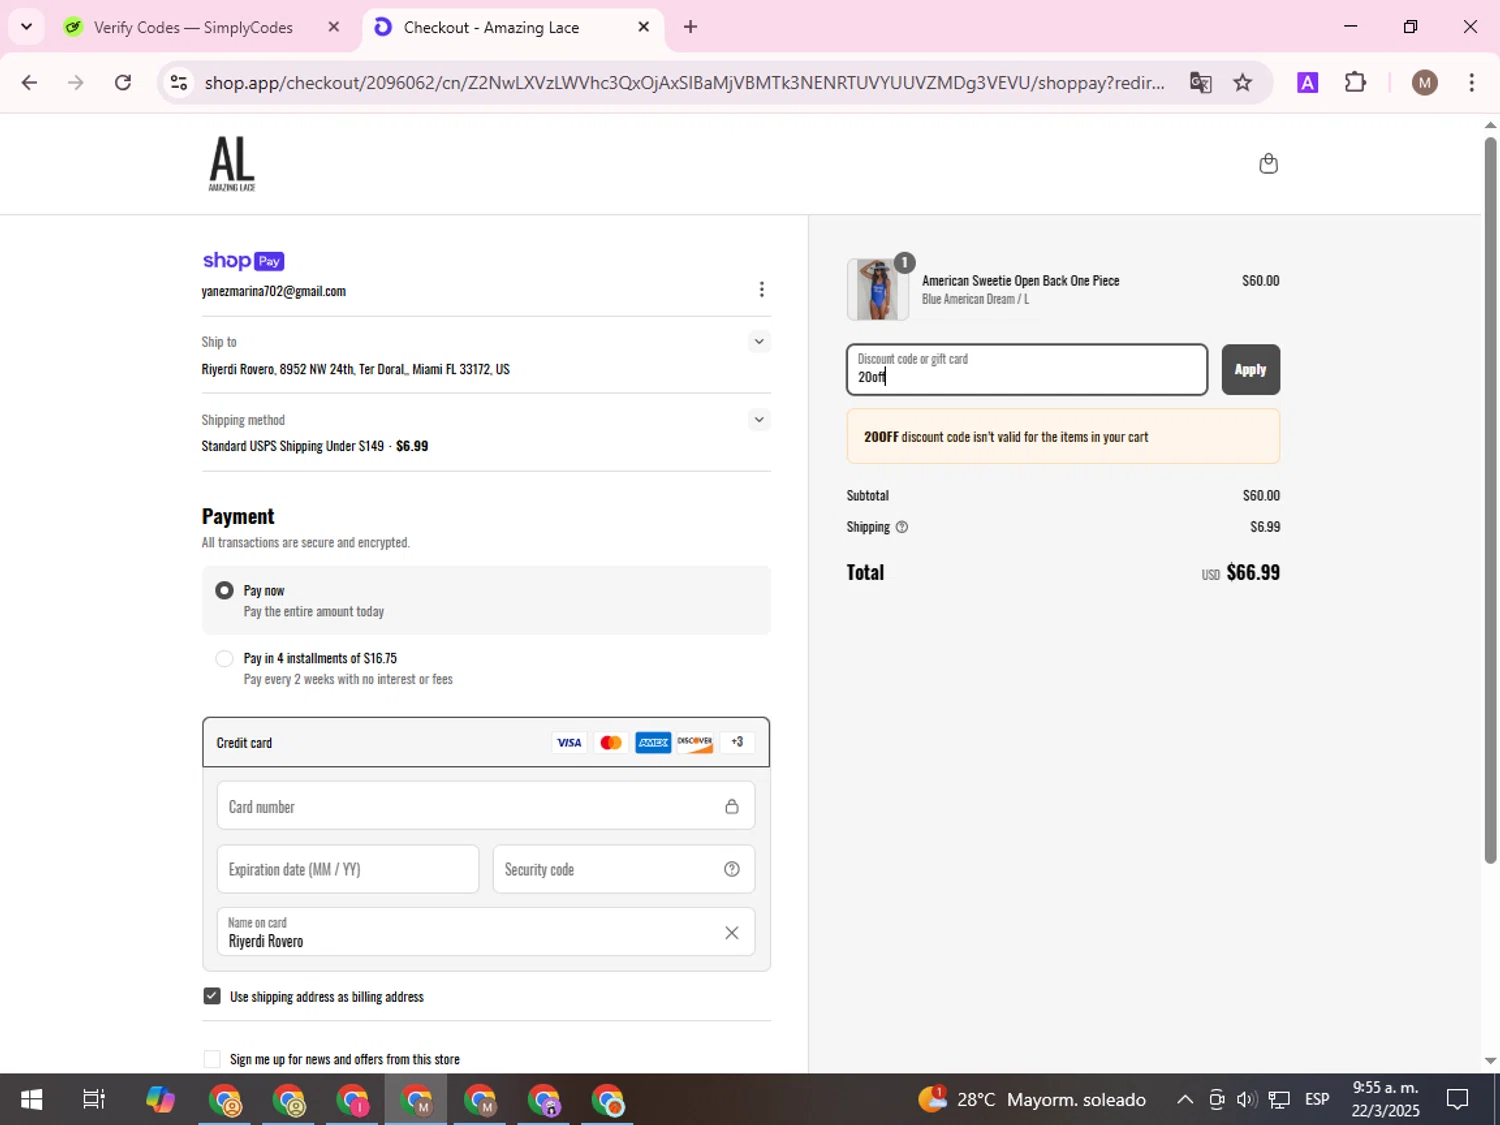Image resolution: width=1500 pixels, height=1125 pixels.
Task: Open Chrome profile M avatar
Action: point(1425,83)
